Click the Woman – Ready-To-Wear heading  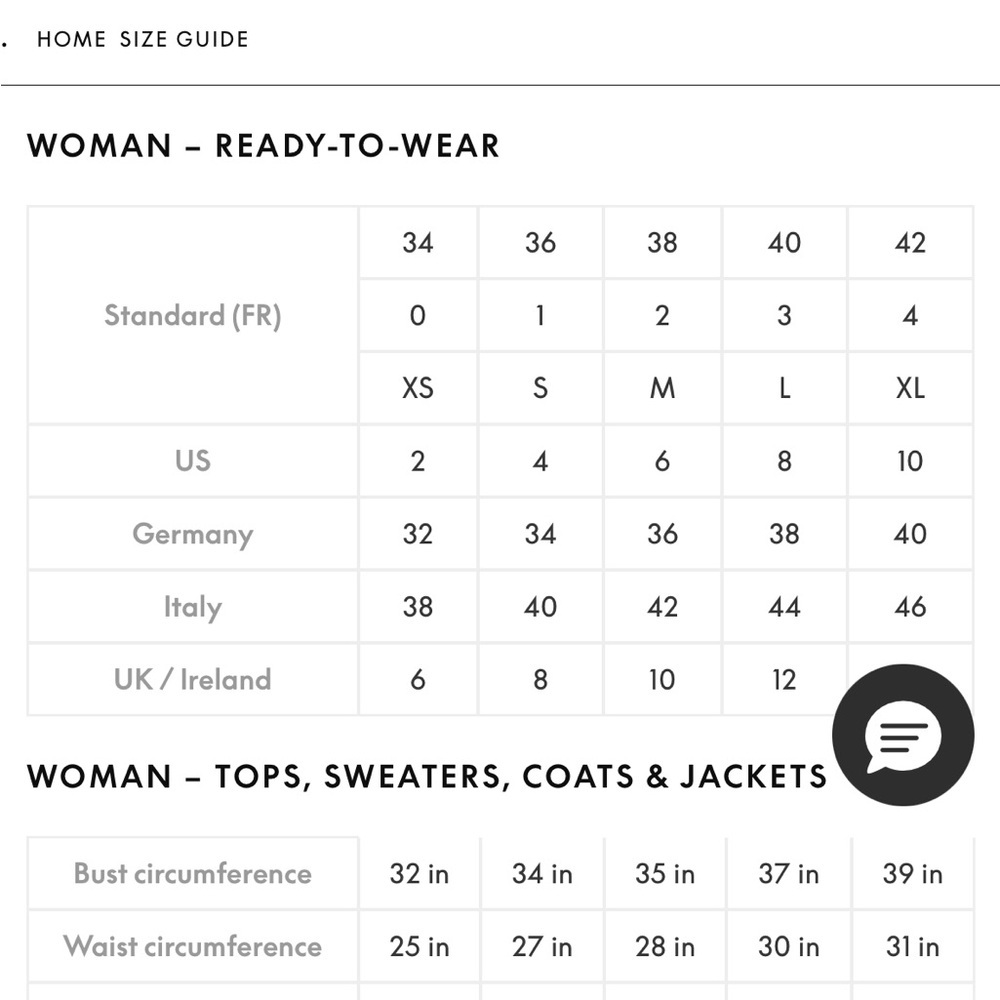click(263, 146)
